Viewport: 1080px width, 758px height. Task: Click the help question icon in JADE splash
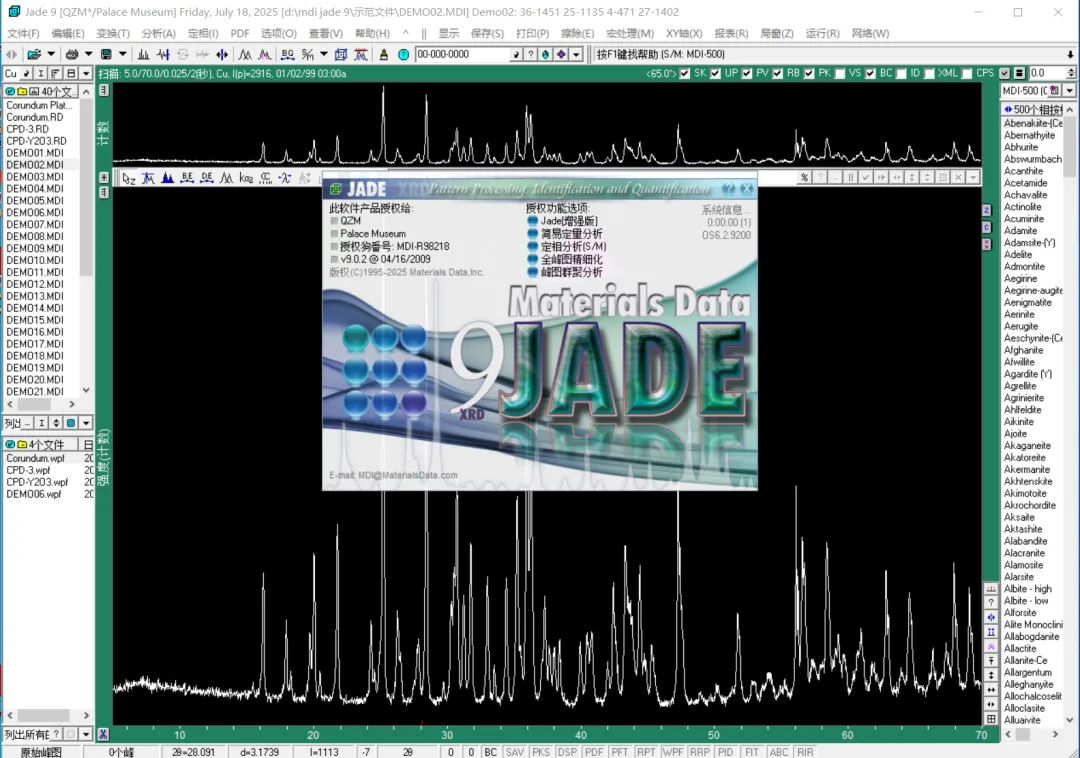click(729, 189)
